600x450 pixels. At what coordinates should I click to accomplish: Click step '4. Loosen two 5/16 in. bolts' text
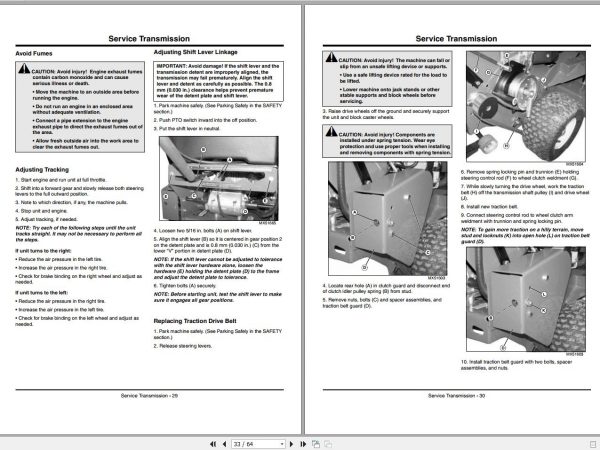point(203,231)
